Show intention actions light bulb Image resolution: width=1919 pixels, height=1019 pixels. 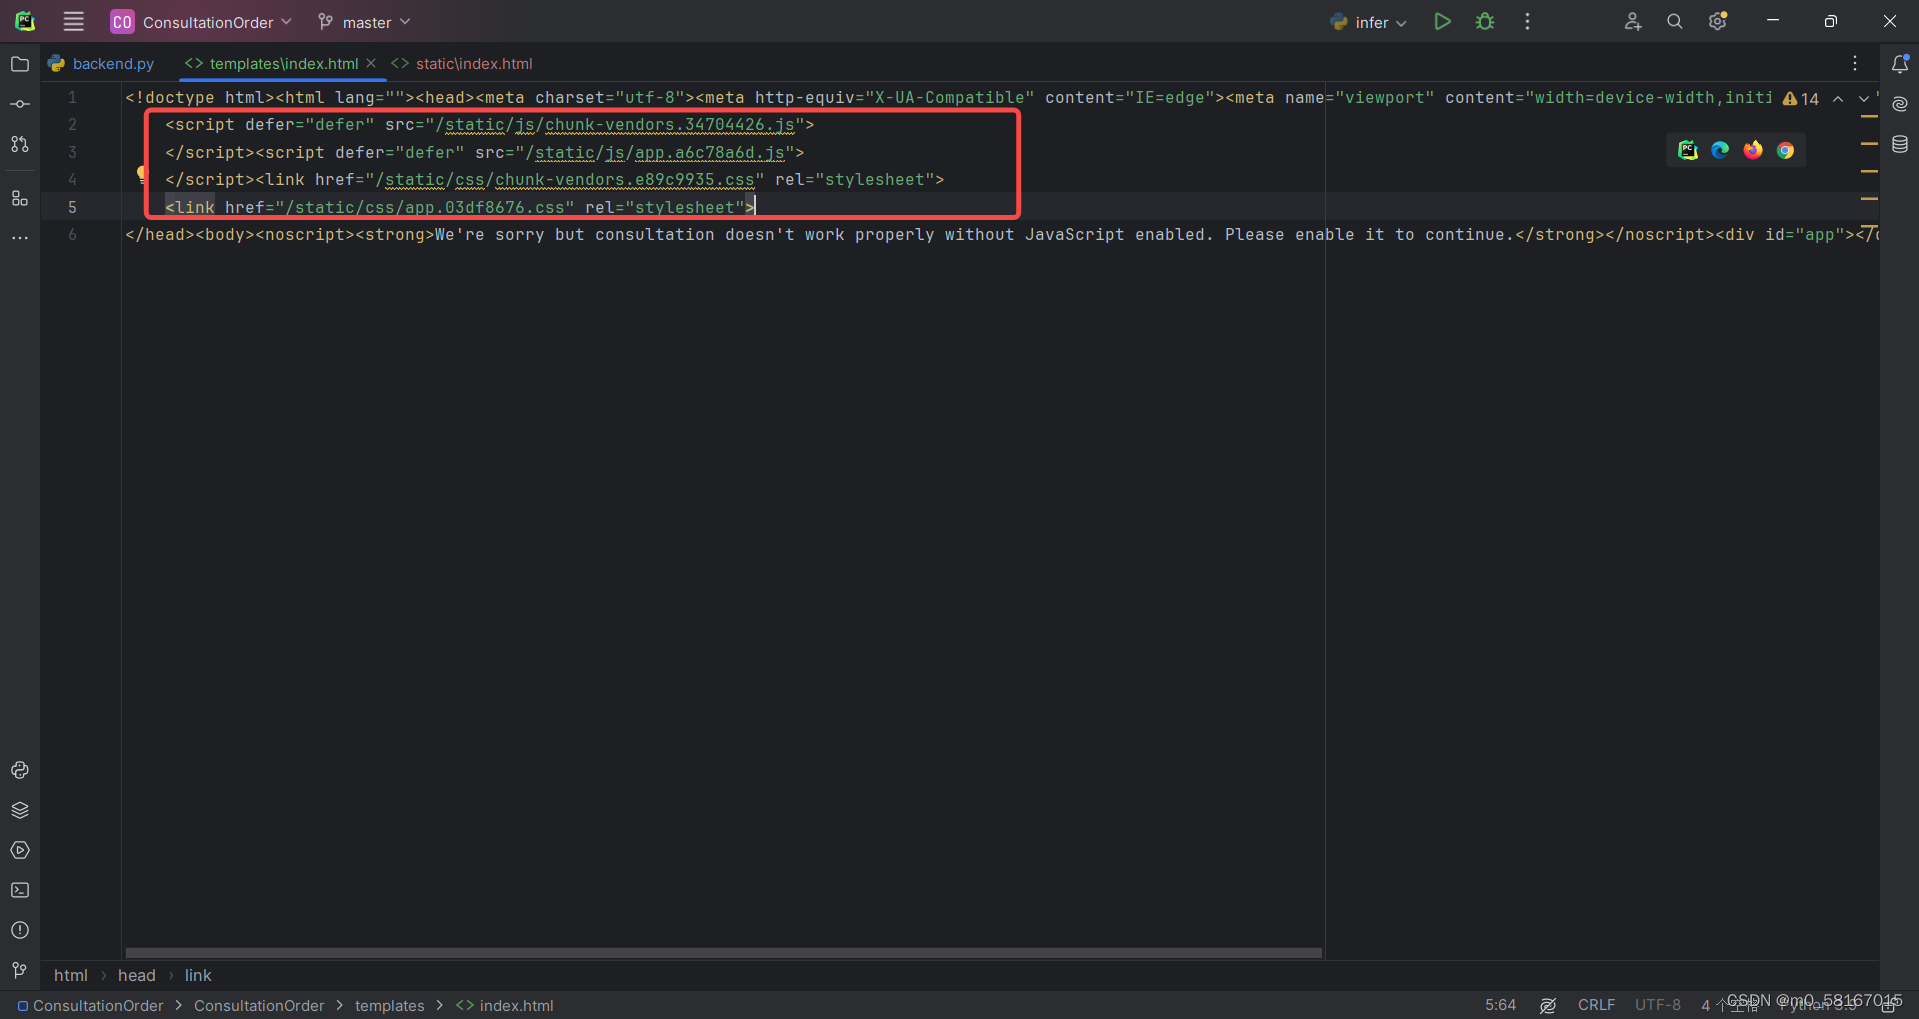point(142,175)
